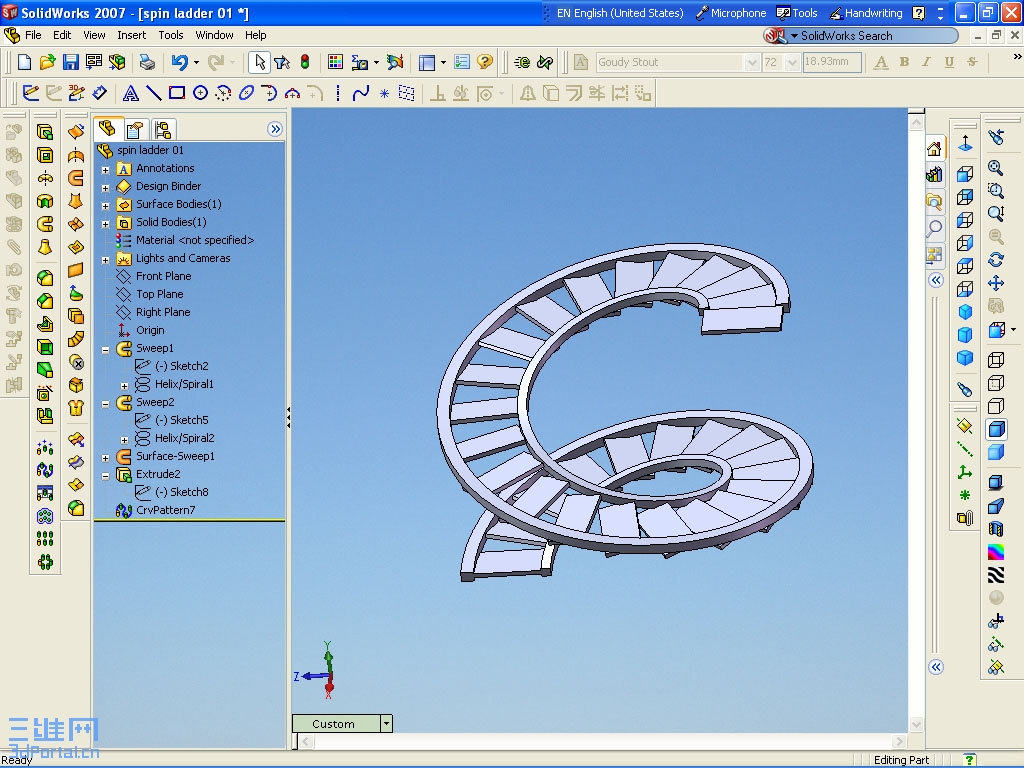1024x768 pixels.
Task: Toggle Shaded display mode
Action: pyautogui.click(x=996, y=452)
